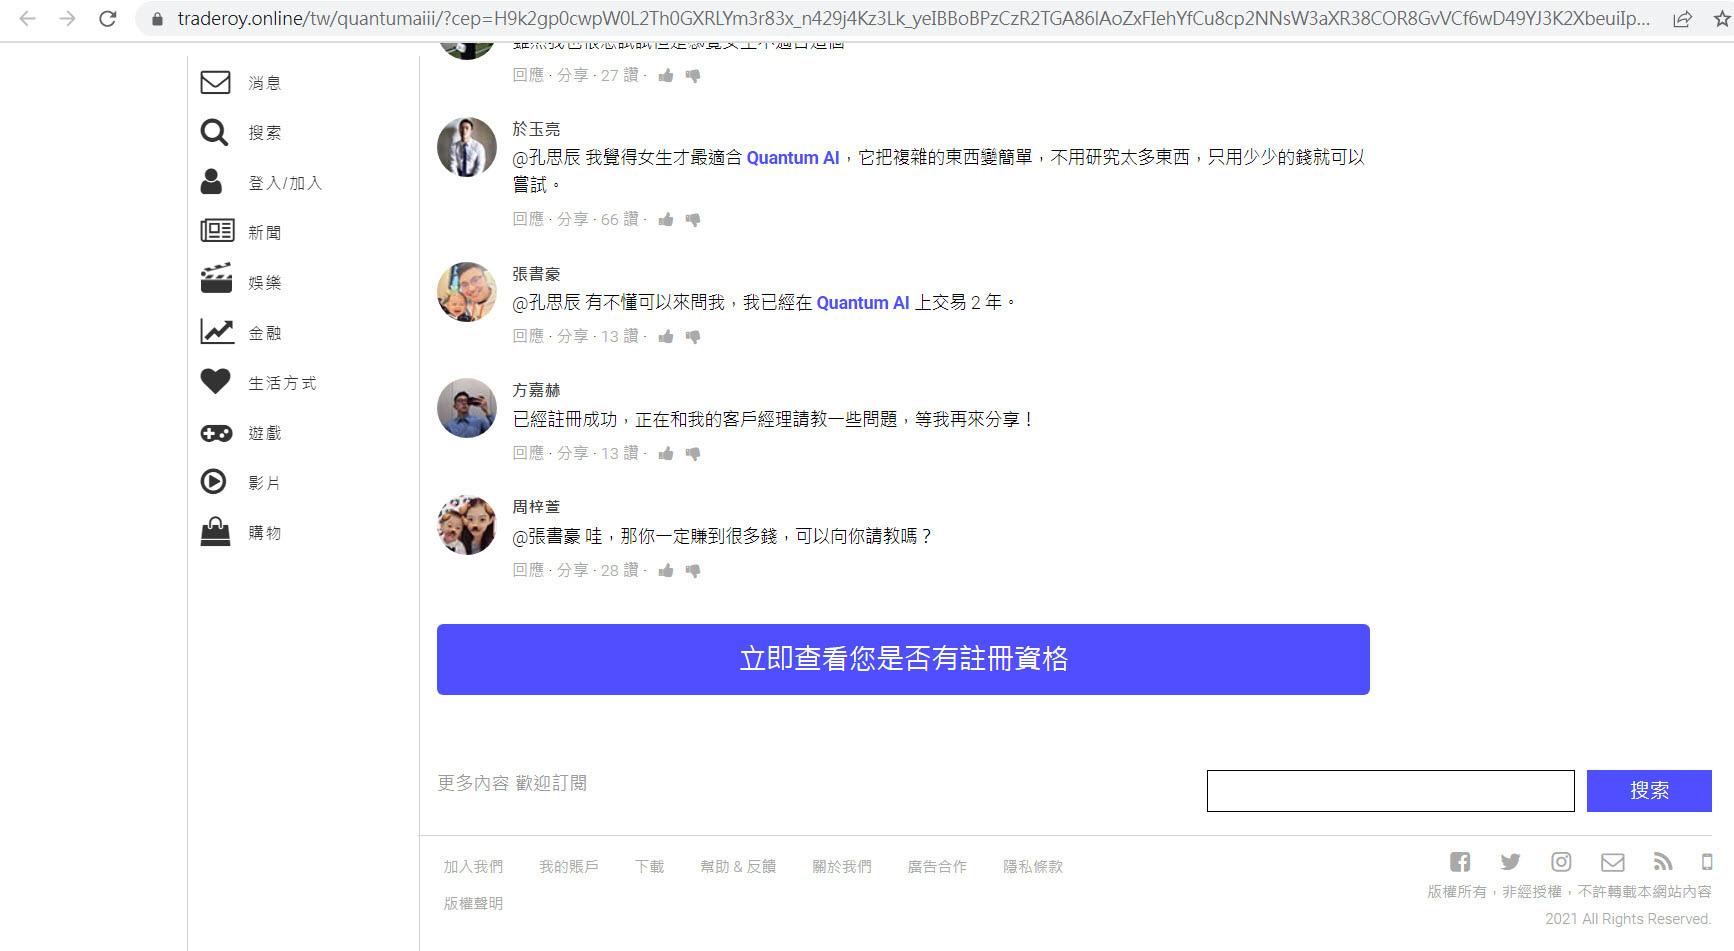Image resolution: width=1734 pixels, height=951 pixels.
Task: Open the Twitter footer icon
Action: pos(1510,861)
